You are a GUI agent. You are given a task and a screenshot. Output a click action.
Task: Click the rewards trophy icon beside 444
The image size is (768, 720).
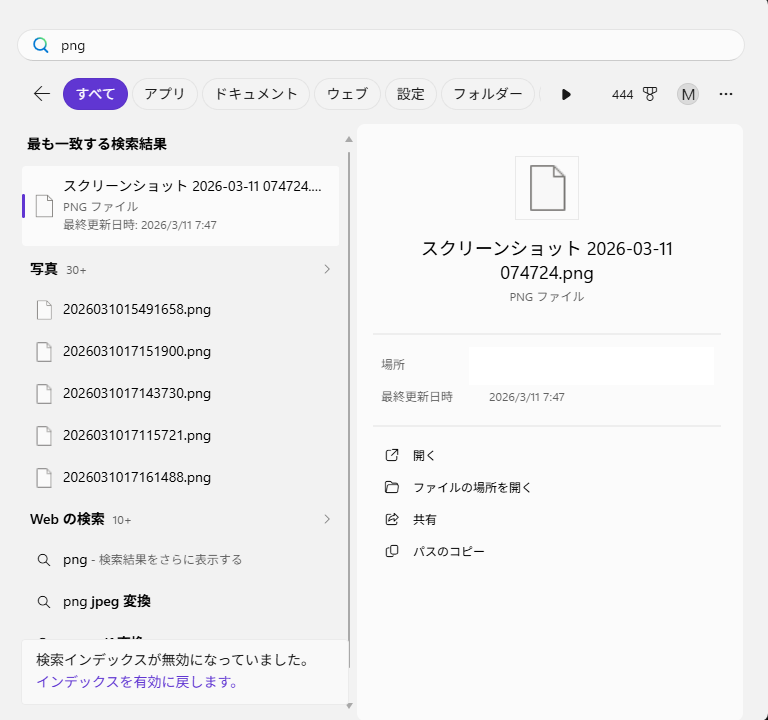click(x=650, y=94)
